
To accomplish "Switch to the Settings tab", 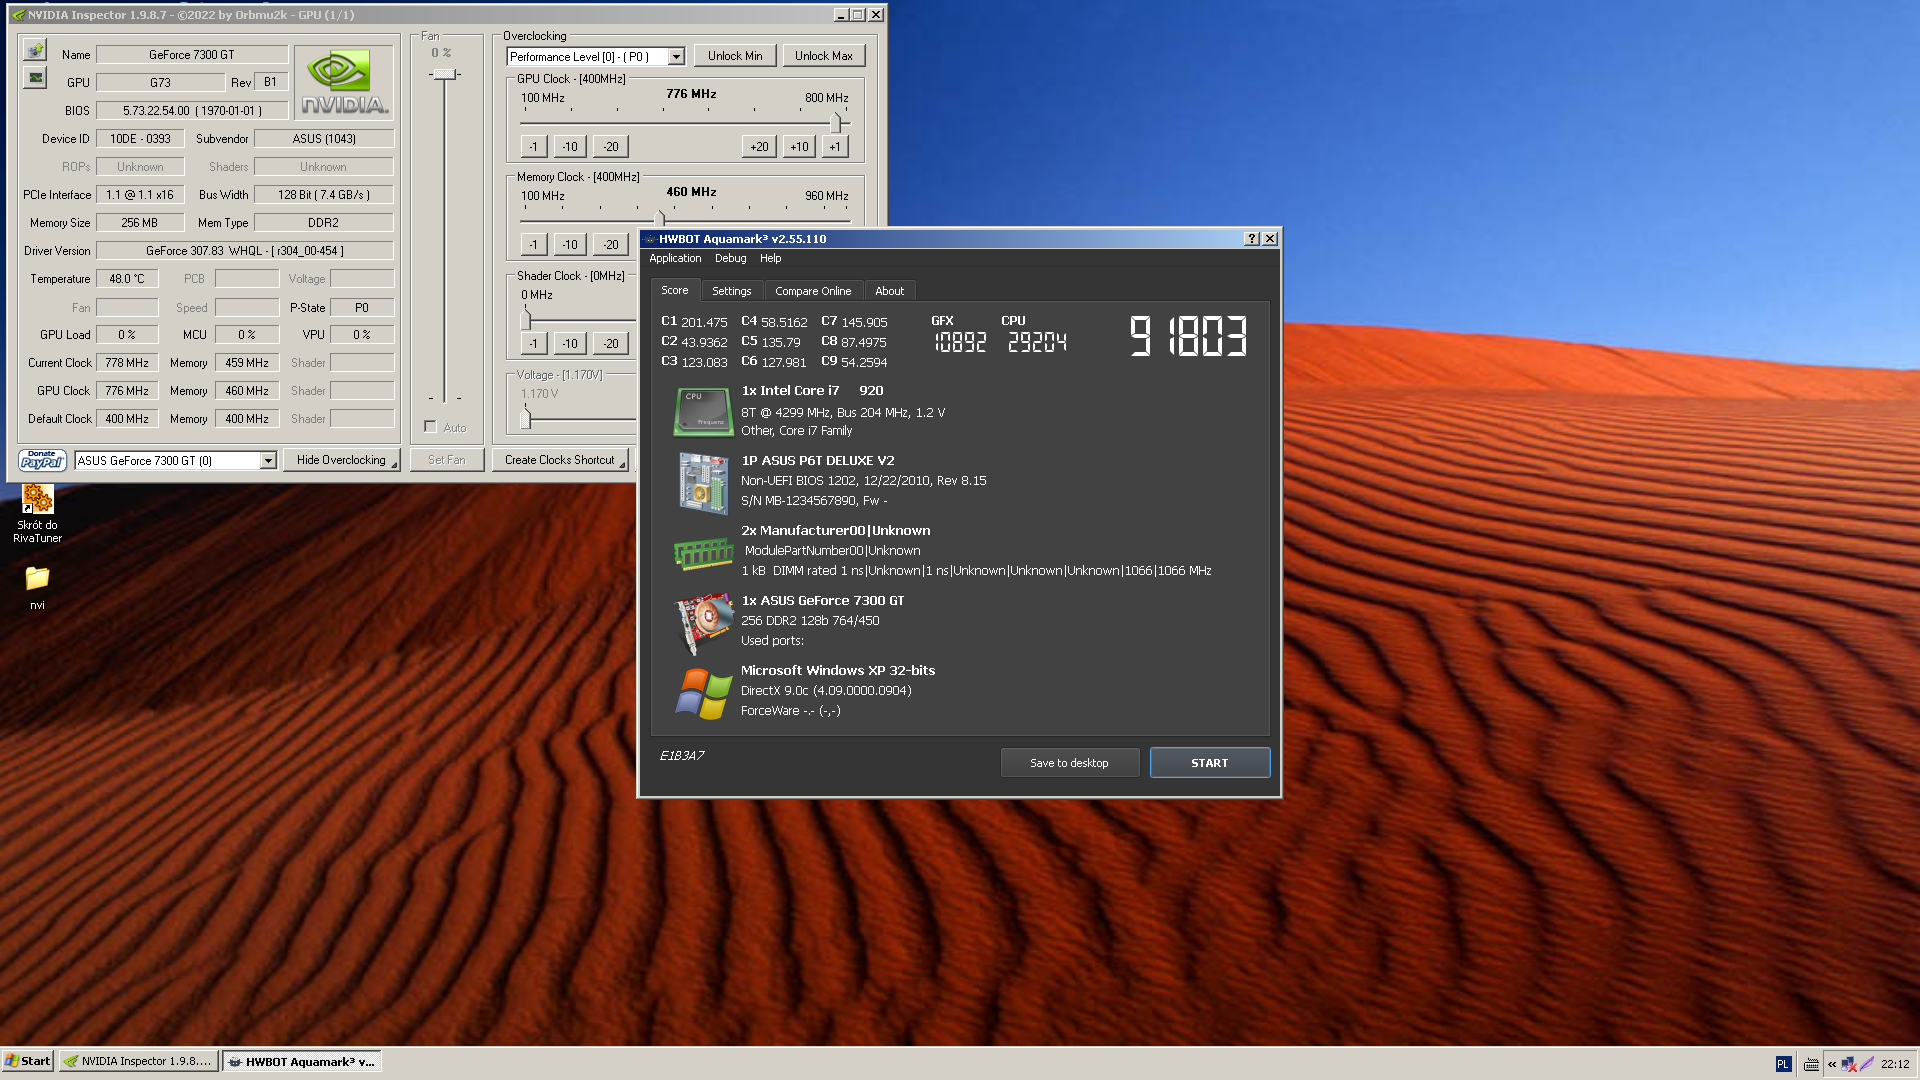I will [731, 291].
